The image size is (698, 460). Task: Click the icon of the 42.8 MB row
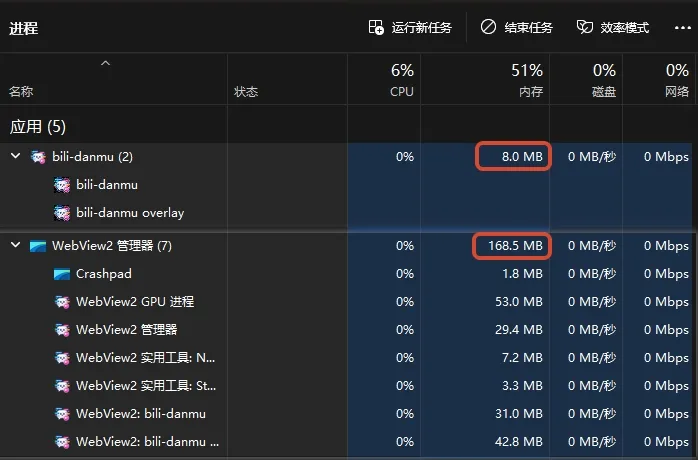coord(62,442)
